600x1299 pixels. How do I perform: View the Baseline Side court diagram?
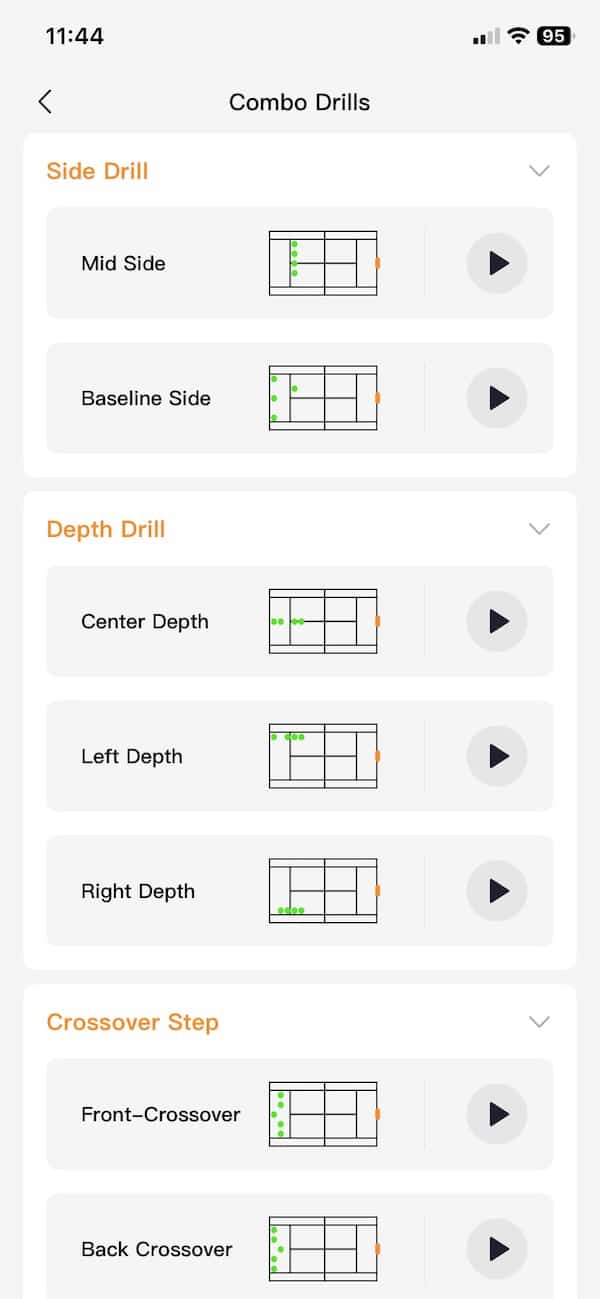tap(325, 398)
